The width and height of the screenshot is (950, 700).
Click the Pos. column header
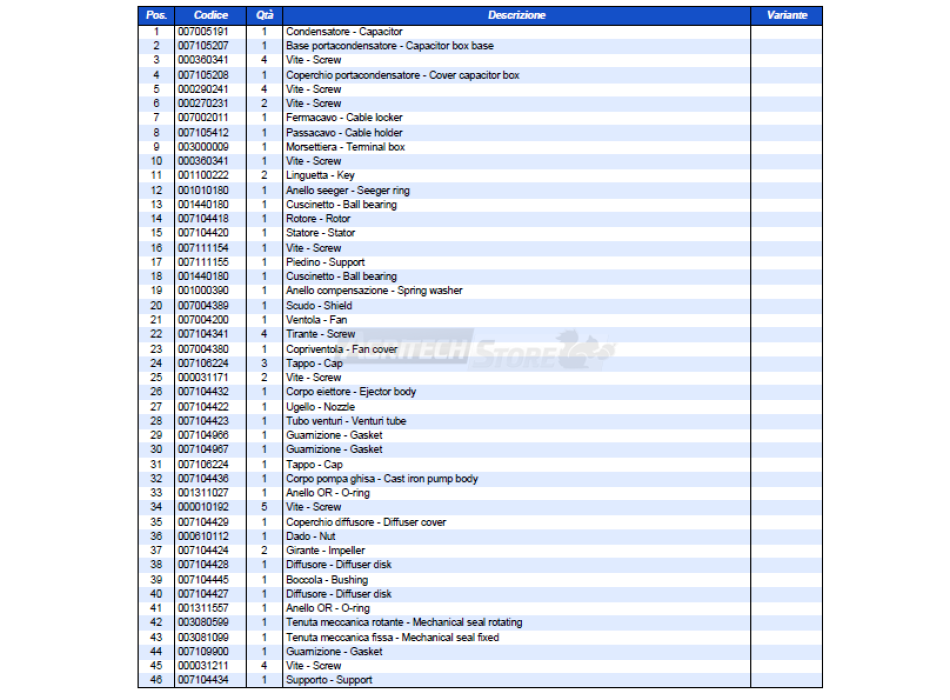[x=156, y=16]
